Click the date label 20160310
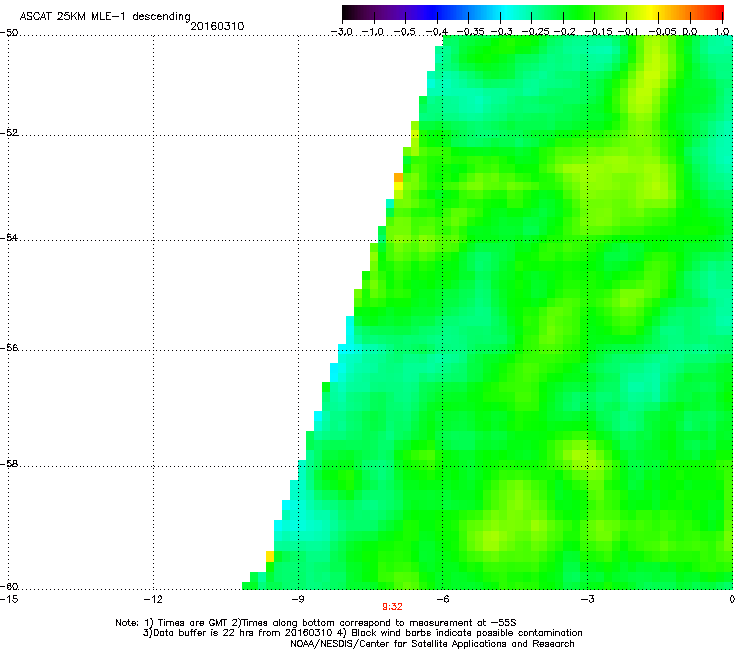 [x=217, y=26]
